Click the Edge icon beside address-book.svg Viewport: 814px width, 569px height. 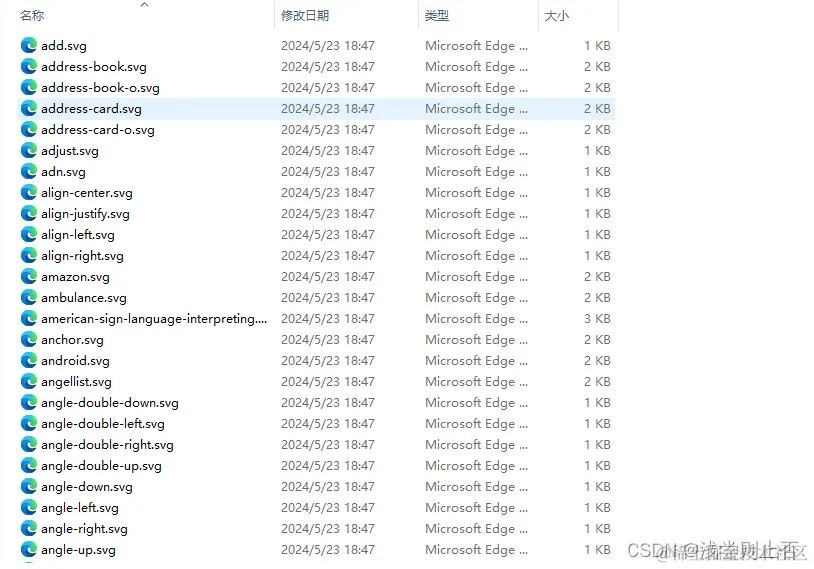(29, 66)
